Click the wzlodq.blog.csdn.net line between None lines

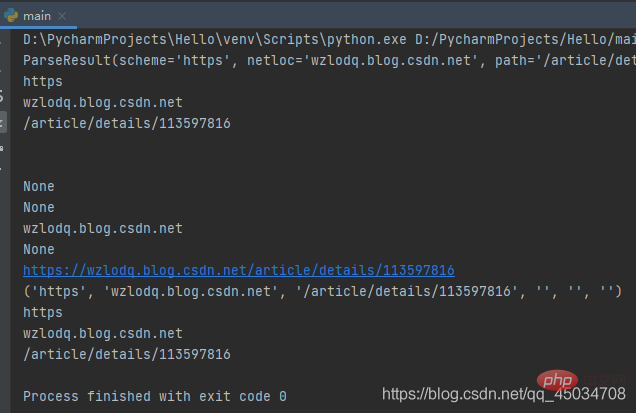click(102, 228)
